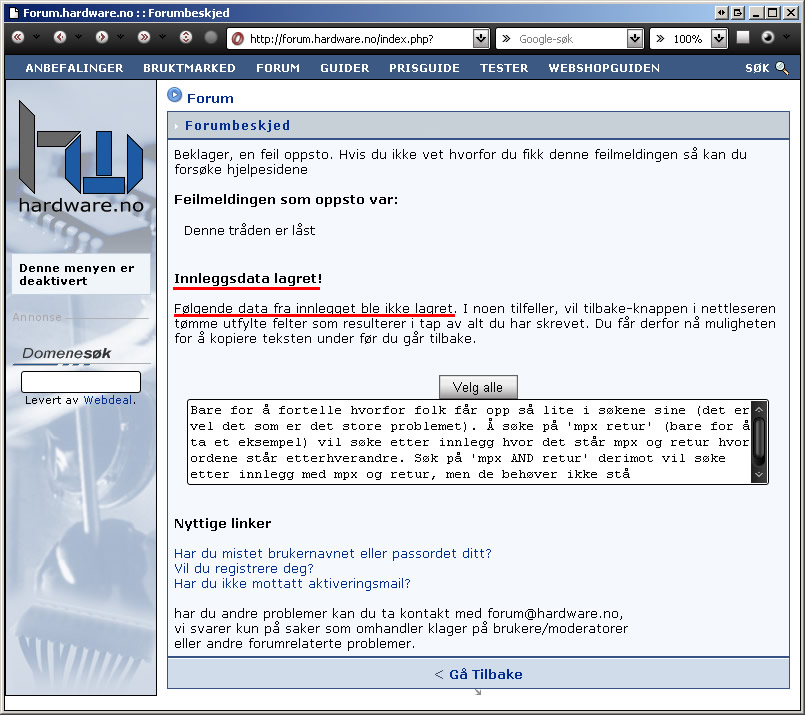This screenshot has height=715, width=805.
Task: Open forward history dropdown arrow
Action: [120, 37]
